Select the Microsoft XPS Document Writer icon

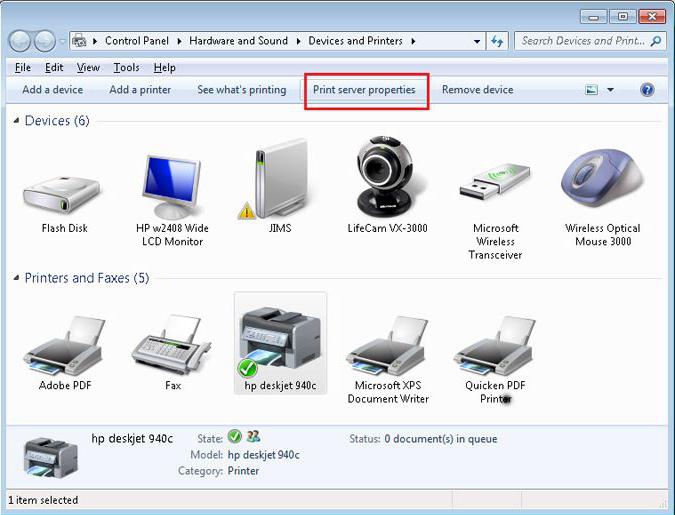tap(387, 345)
